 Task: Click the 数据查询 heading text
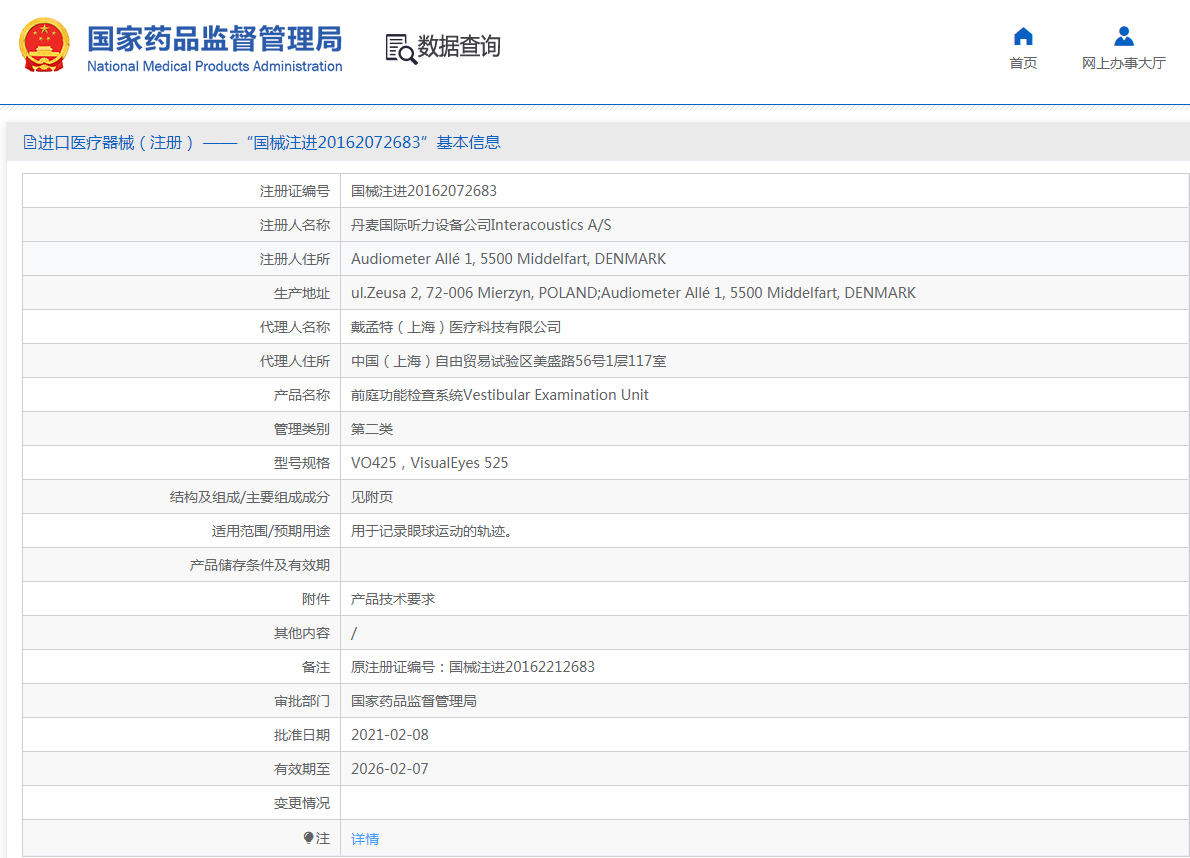[x=459, y=46]
